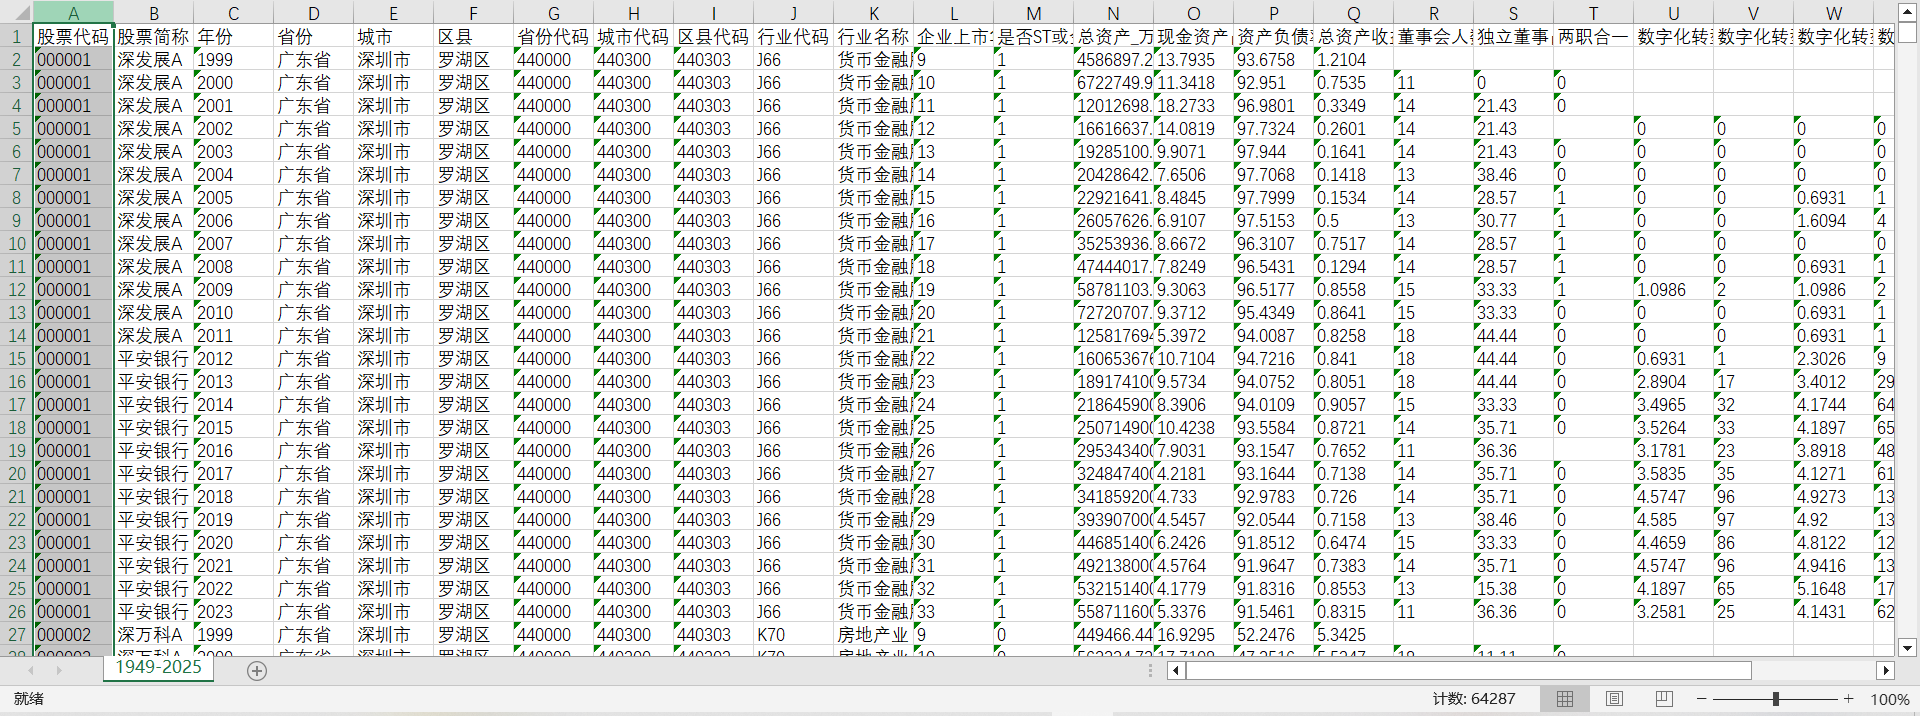Click K70 industry code cell

click(x=793, y=634)
